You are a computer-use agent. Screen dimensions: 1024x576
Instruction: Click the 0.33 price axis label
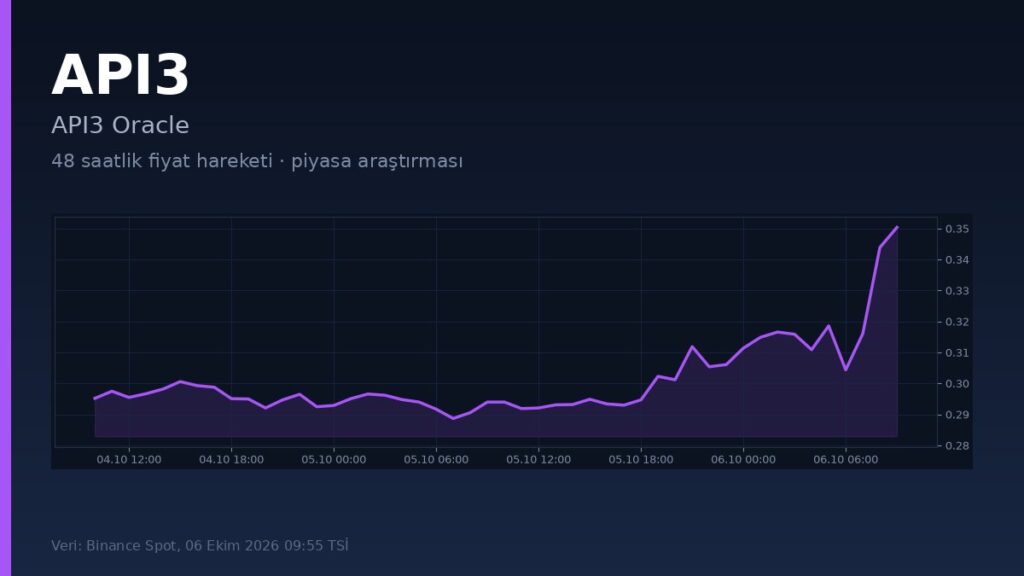click(x=957, y=291)
